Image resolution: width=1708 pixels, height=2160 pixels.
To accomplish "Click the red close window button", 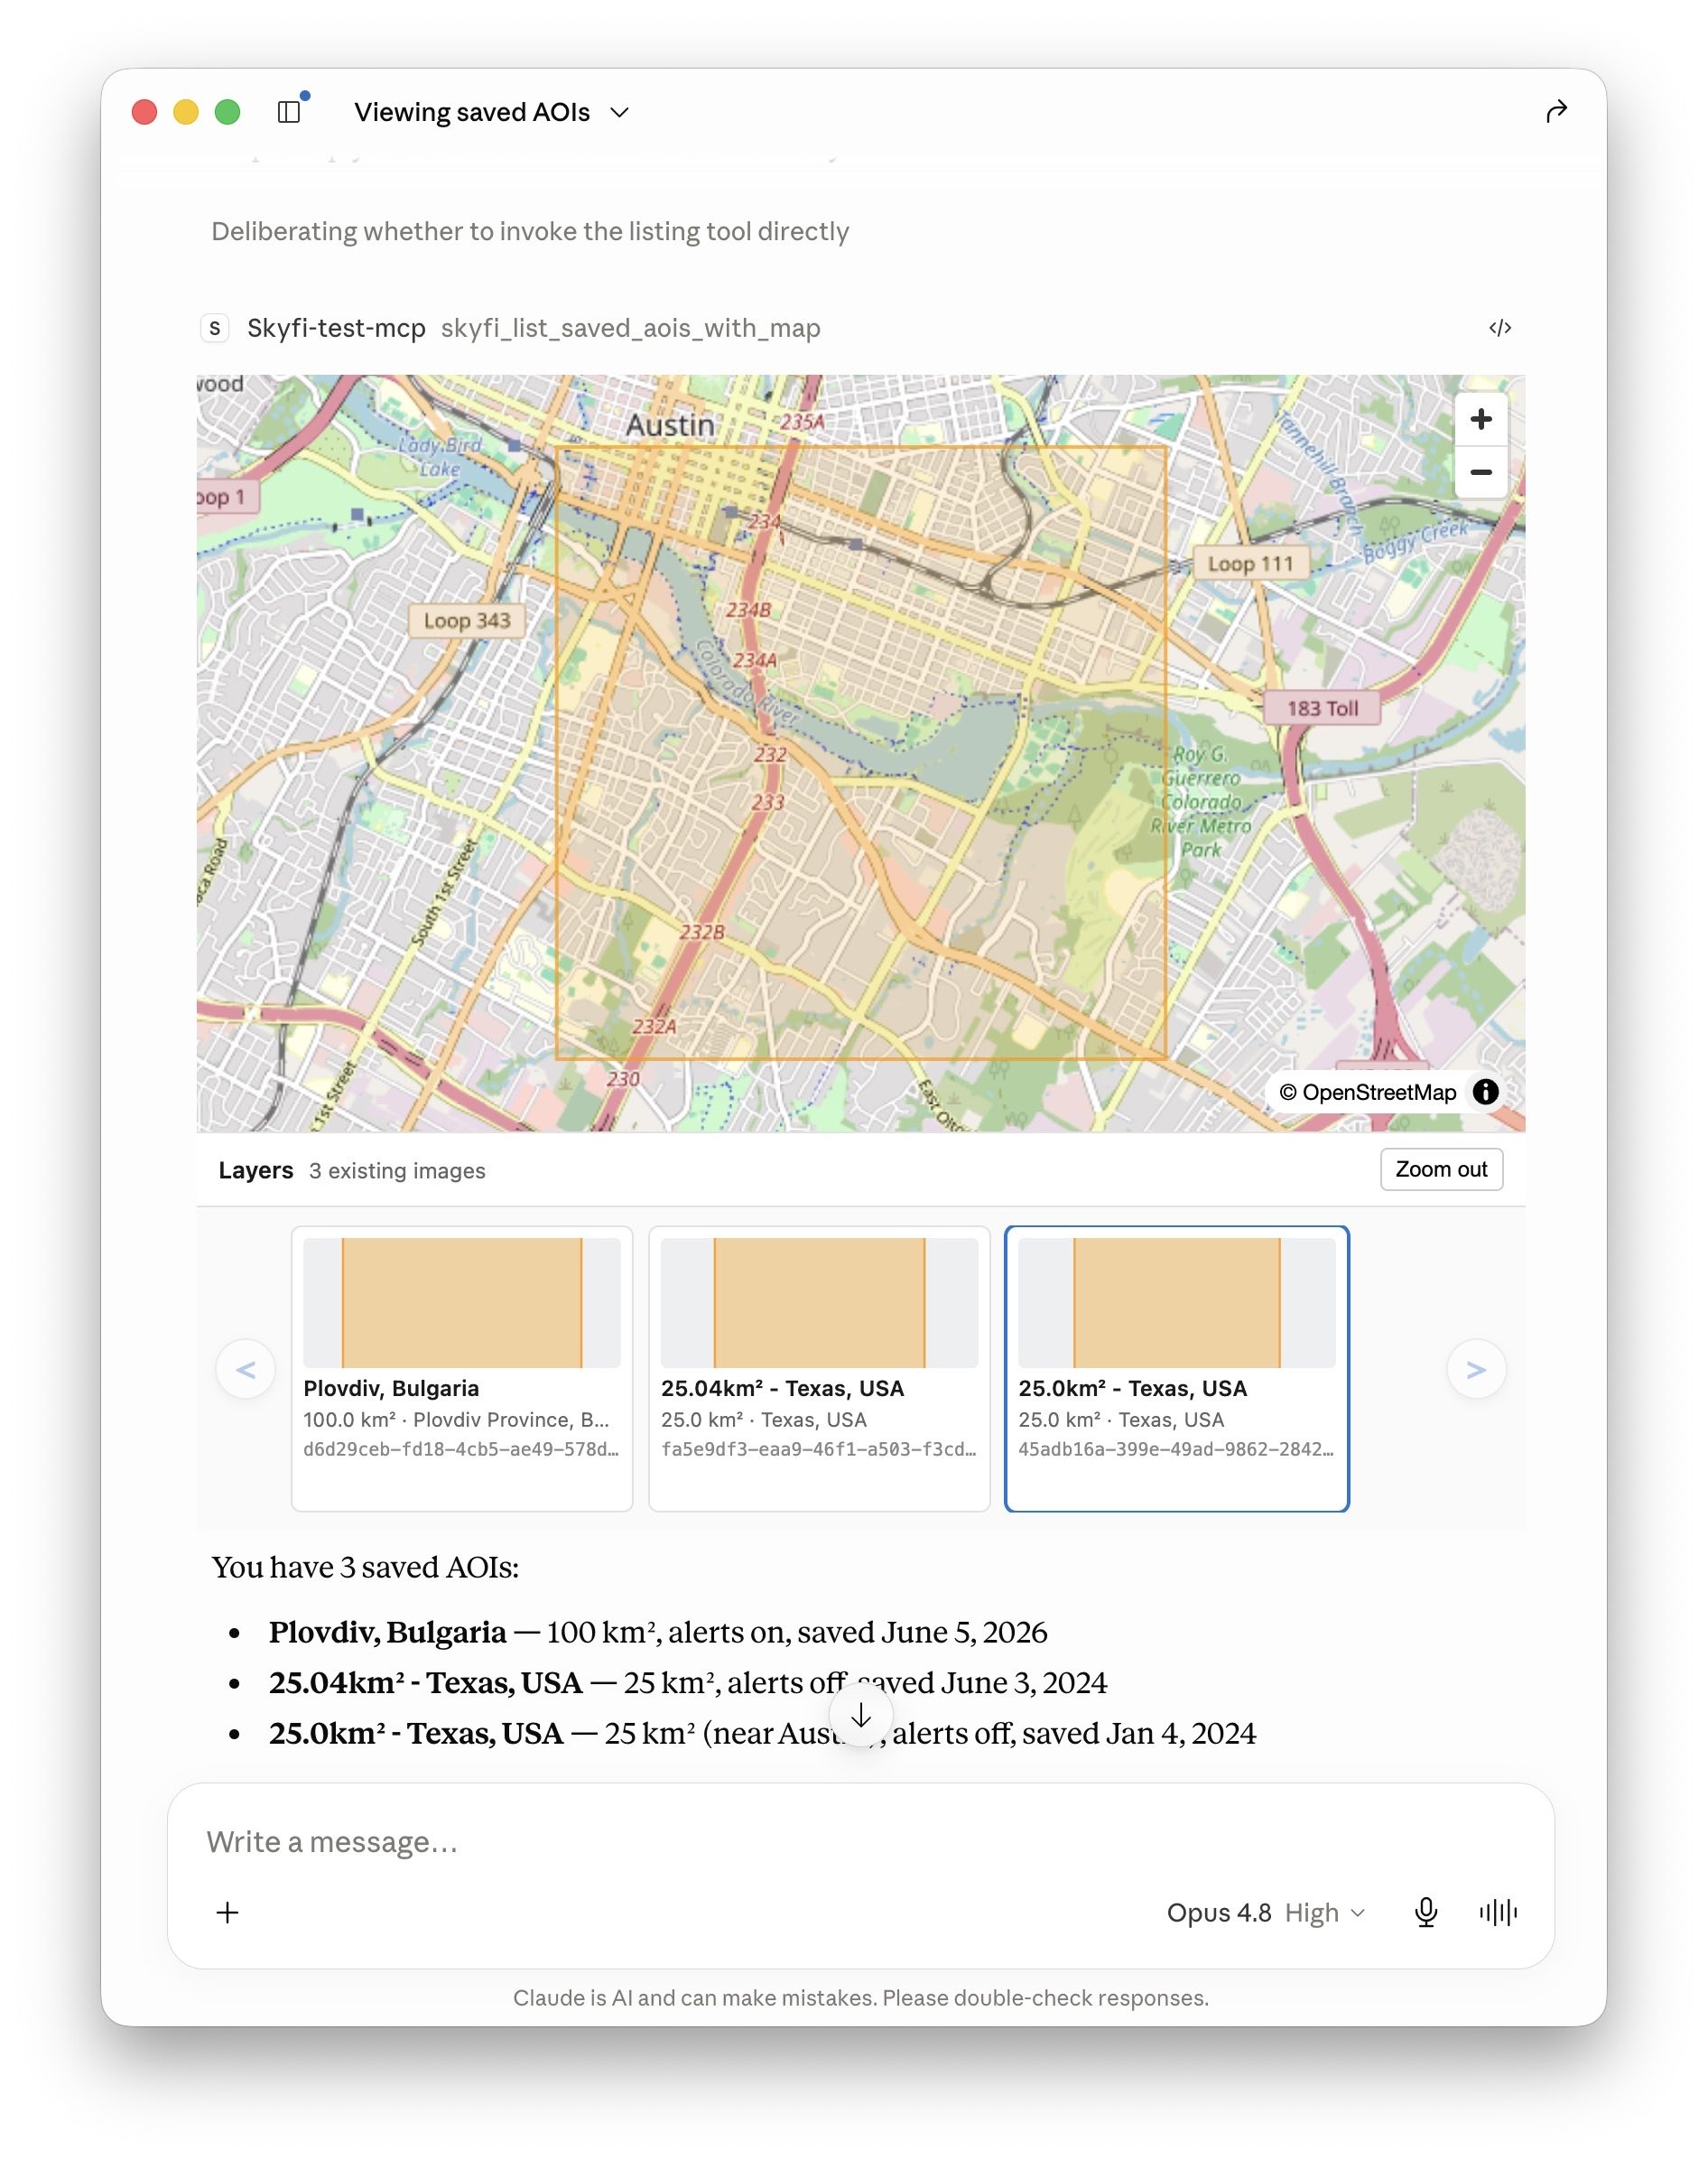I will [x=145, y=112].
